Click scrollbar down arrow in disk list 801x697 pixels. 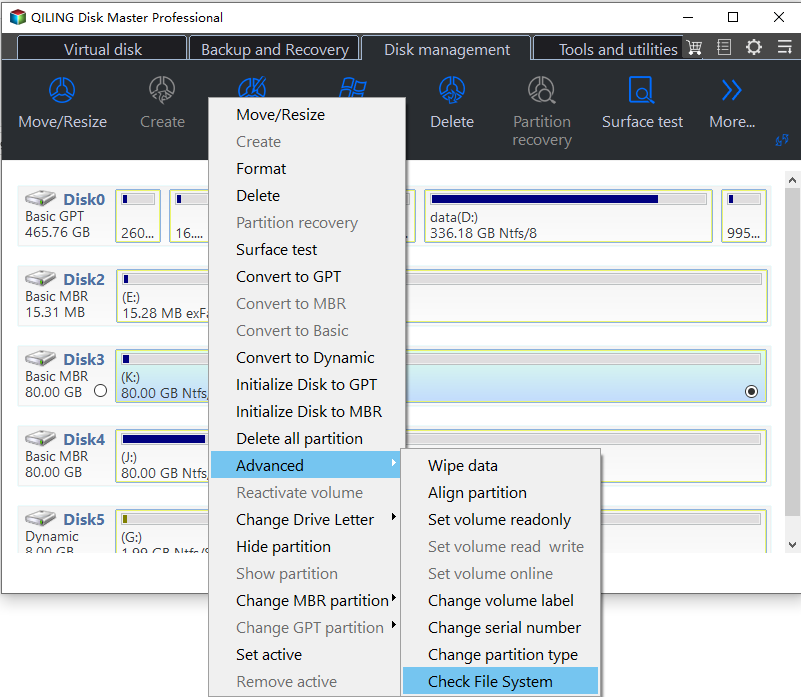pos(792,545)
